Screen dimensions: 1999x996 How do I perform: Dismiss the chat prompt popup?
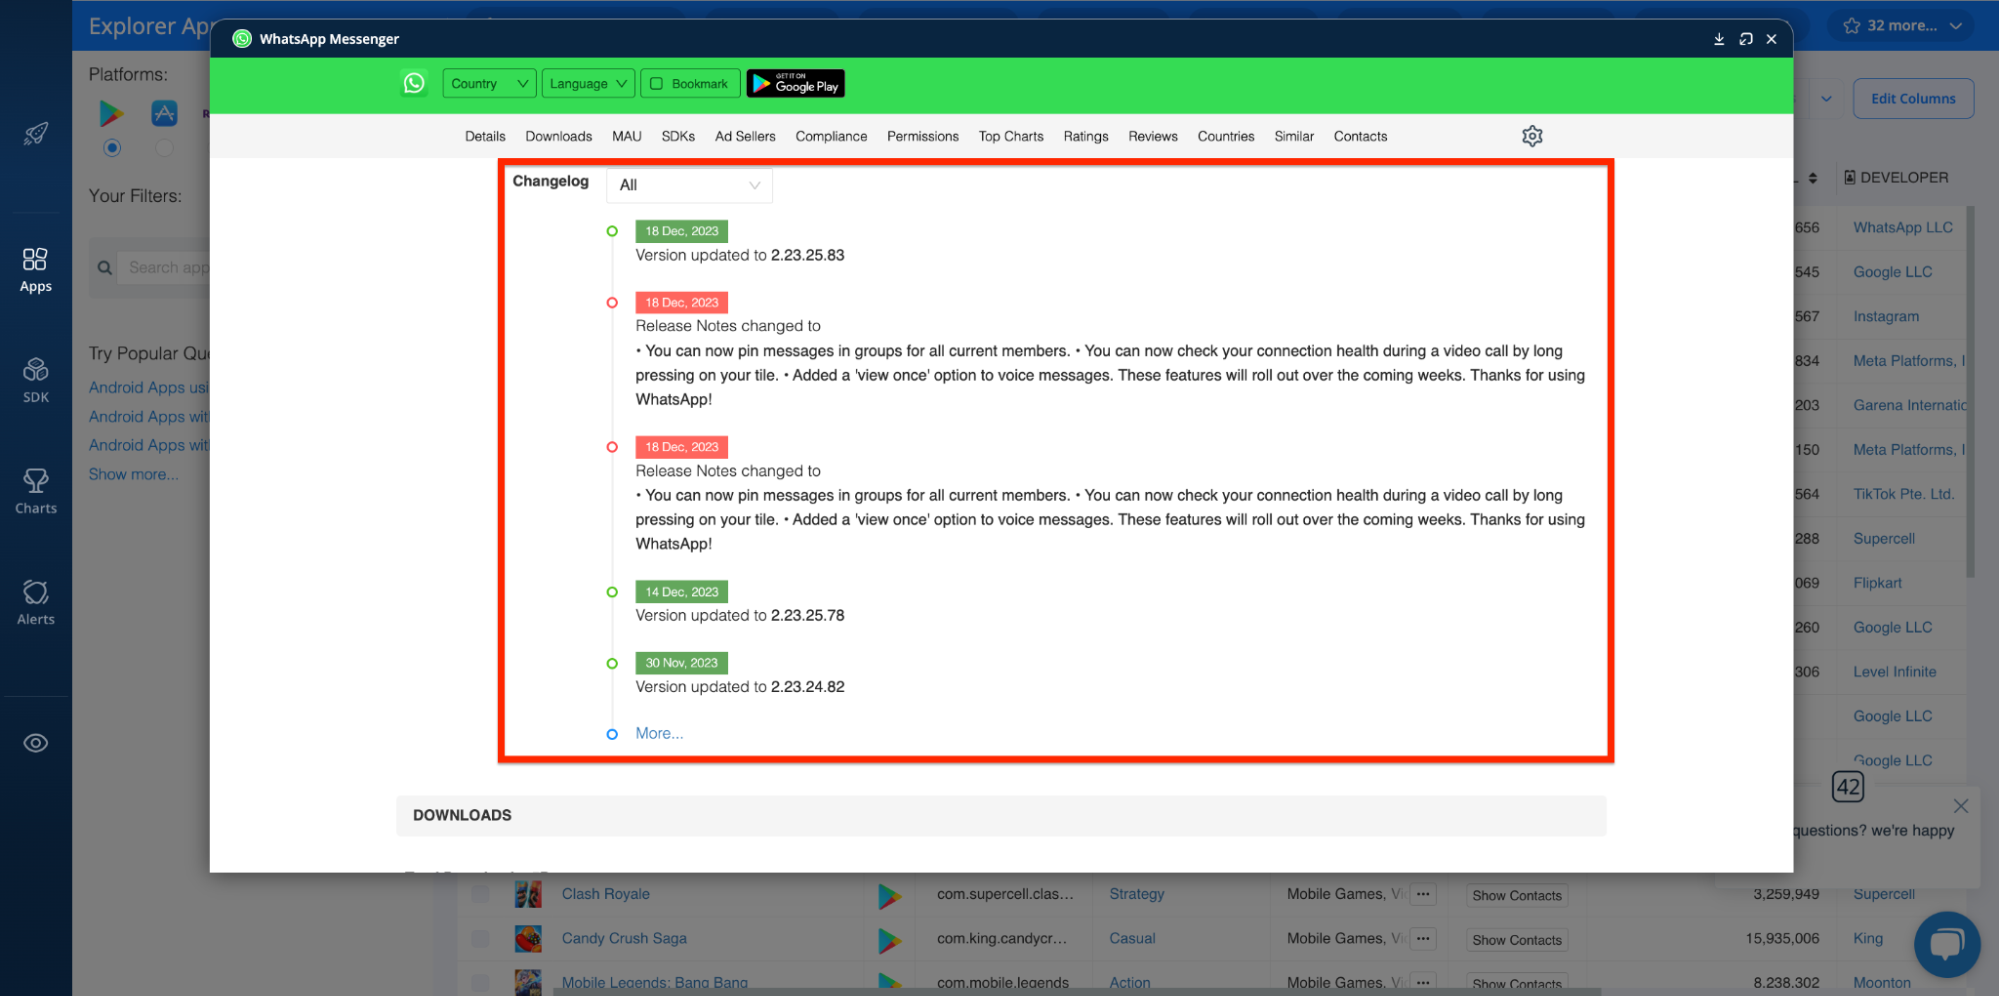(1960, 806)
